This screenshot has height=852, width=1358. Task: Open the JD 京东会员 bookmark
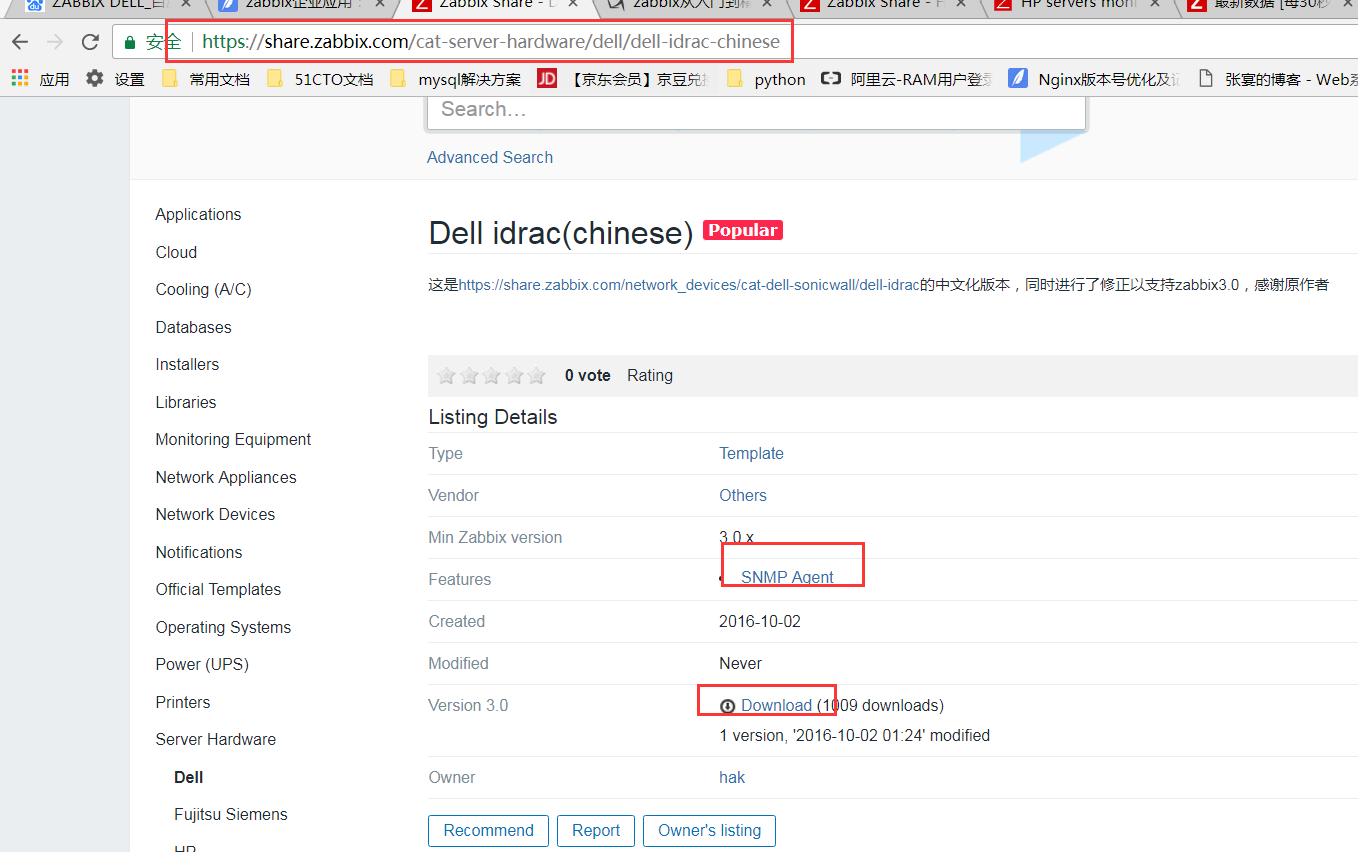(x=624, y=79)
